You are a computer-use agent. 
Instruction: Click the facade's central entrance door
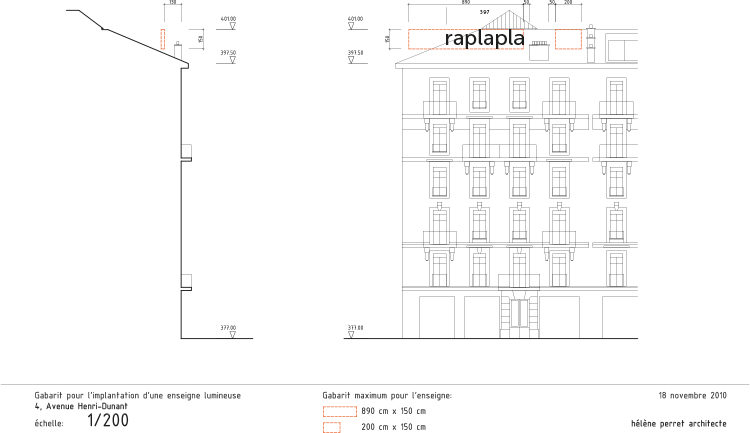519,313
